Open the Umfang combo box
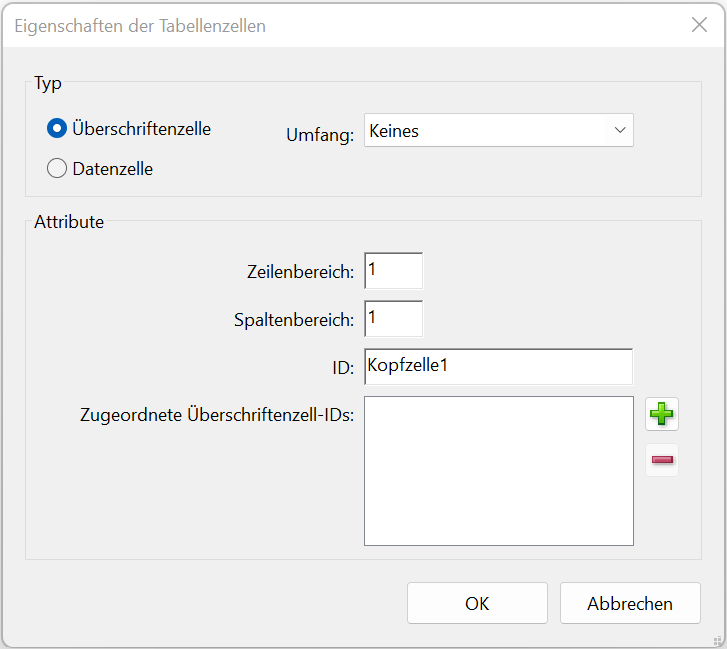 498,130
